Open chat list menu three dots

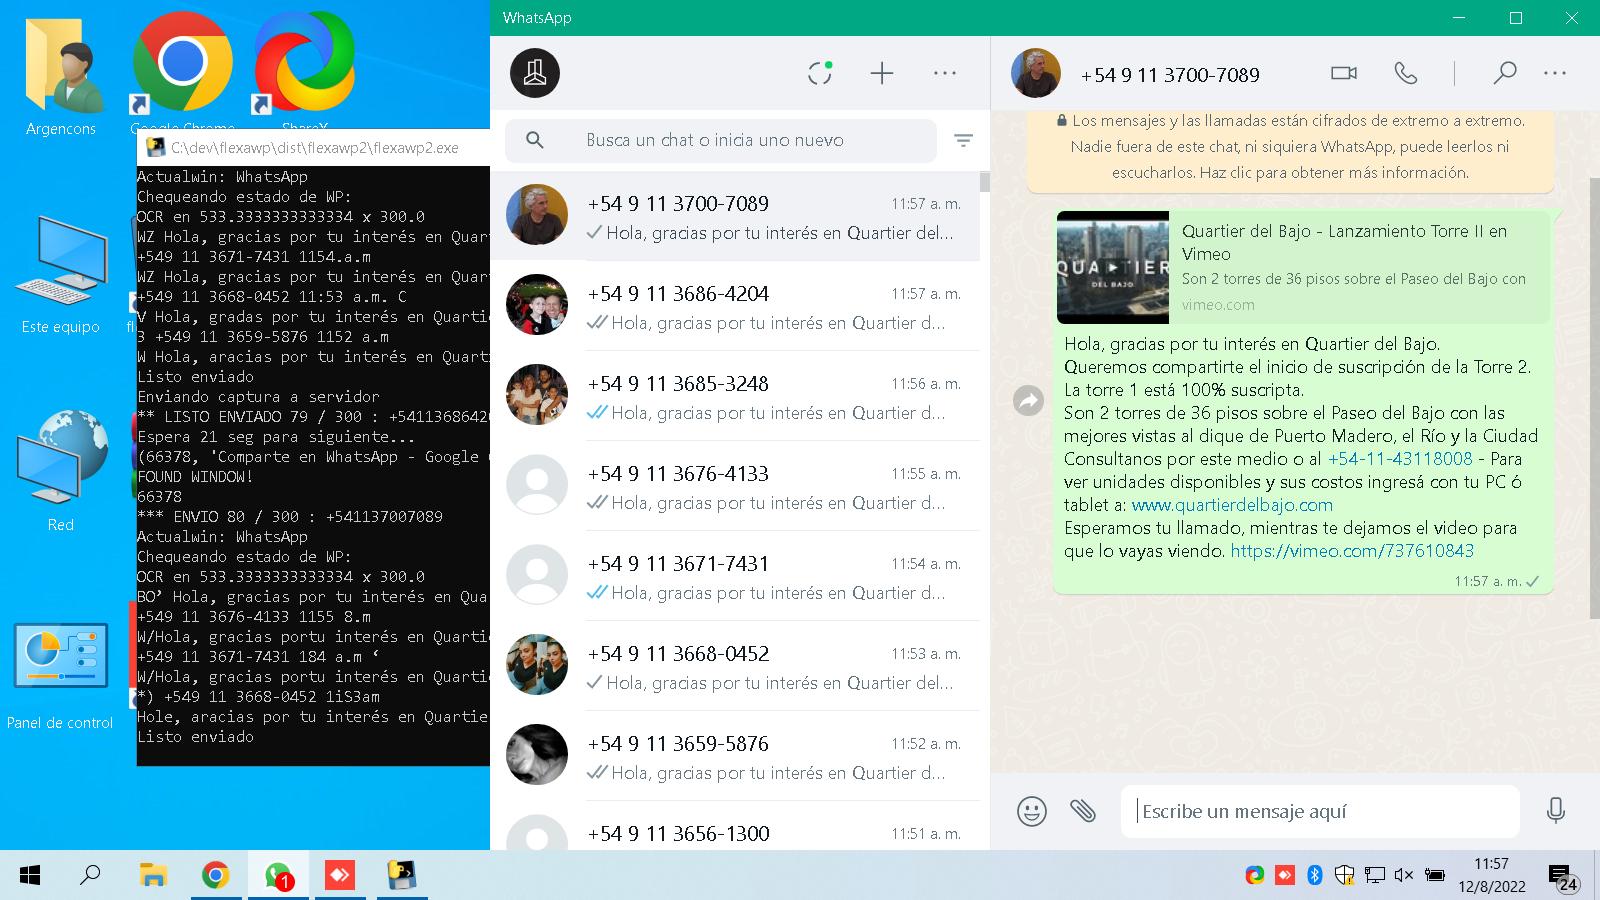945,73
